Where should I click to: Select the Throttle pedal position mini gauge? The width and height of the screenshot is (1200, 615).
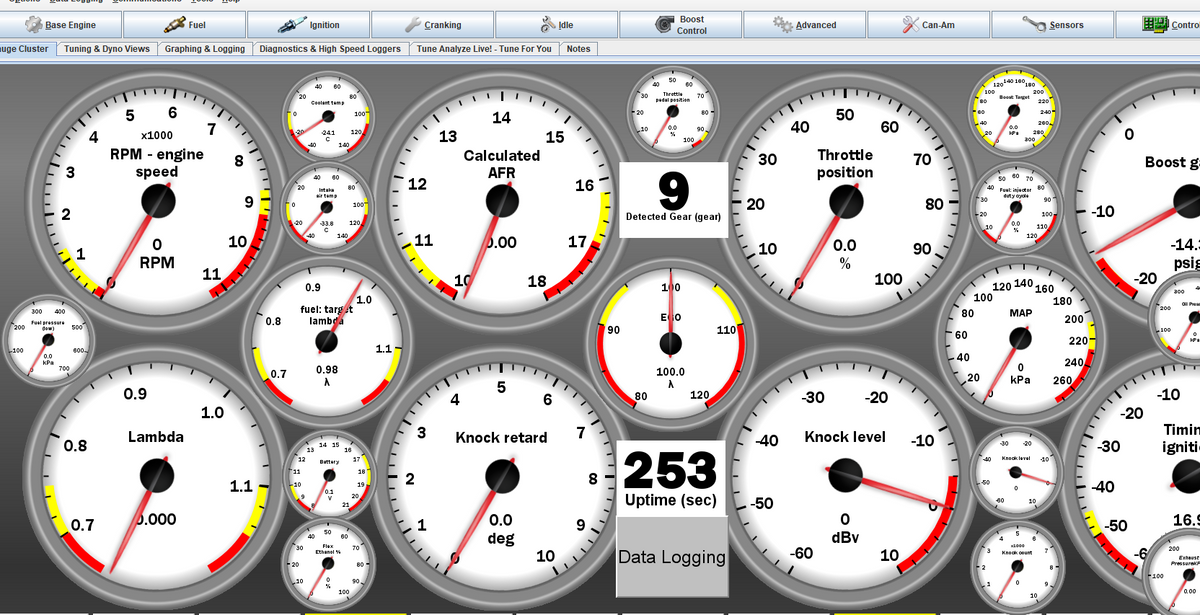point(672,111)
